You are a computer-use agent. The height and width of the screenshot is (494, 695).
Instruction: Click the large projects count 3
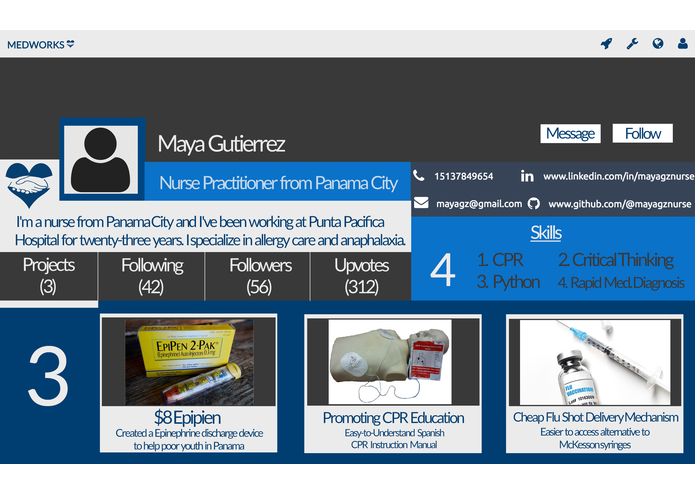click(x=48, y=376)
